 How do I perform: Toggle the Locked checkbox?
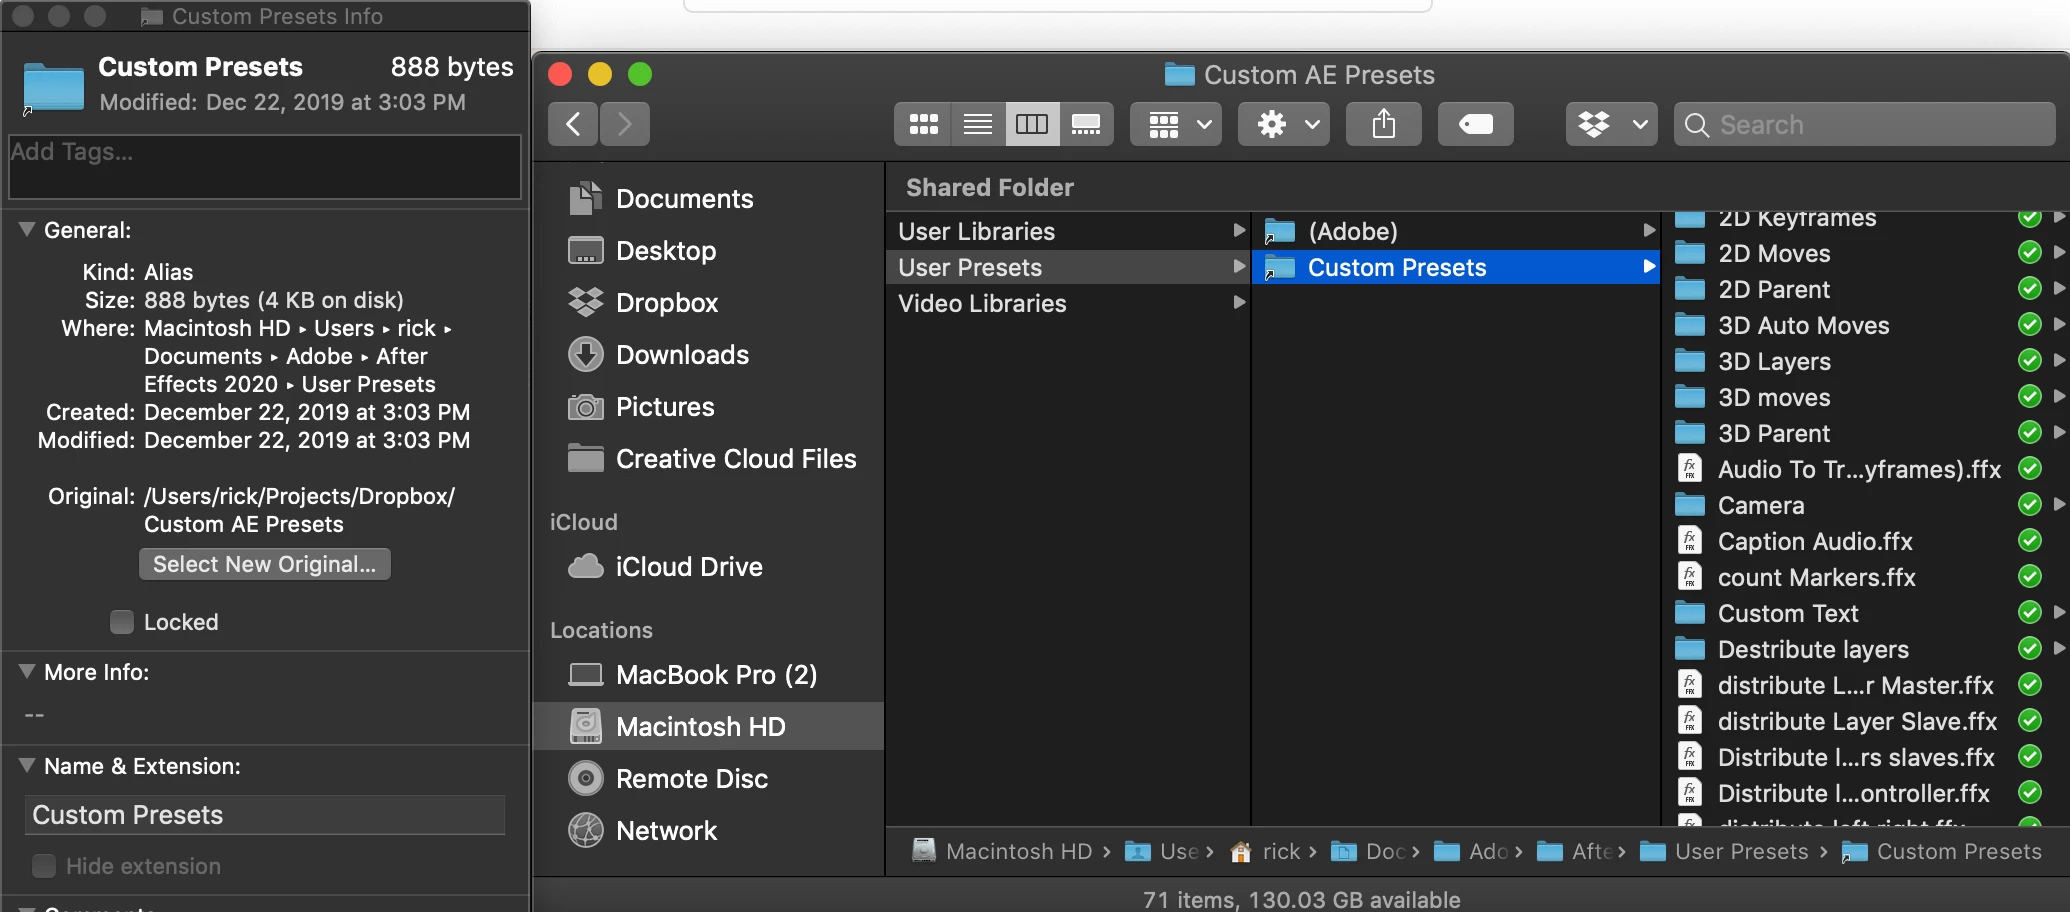click(x=122, y=622)
